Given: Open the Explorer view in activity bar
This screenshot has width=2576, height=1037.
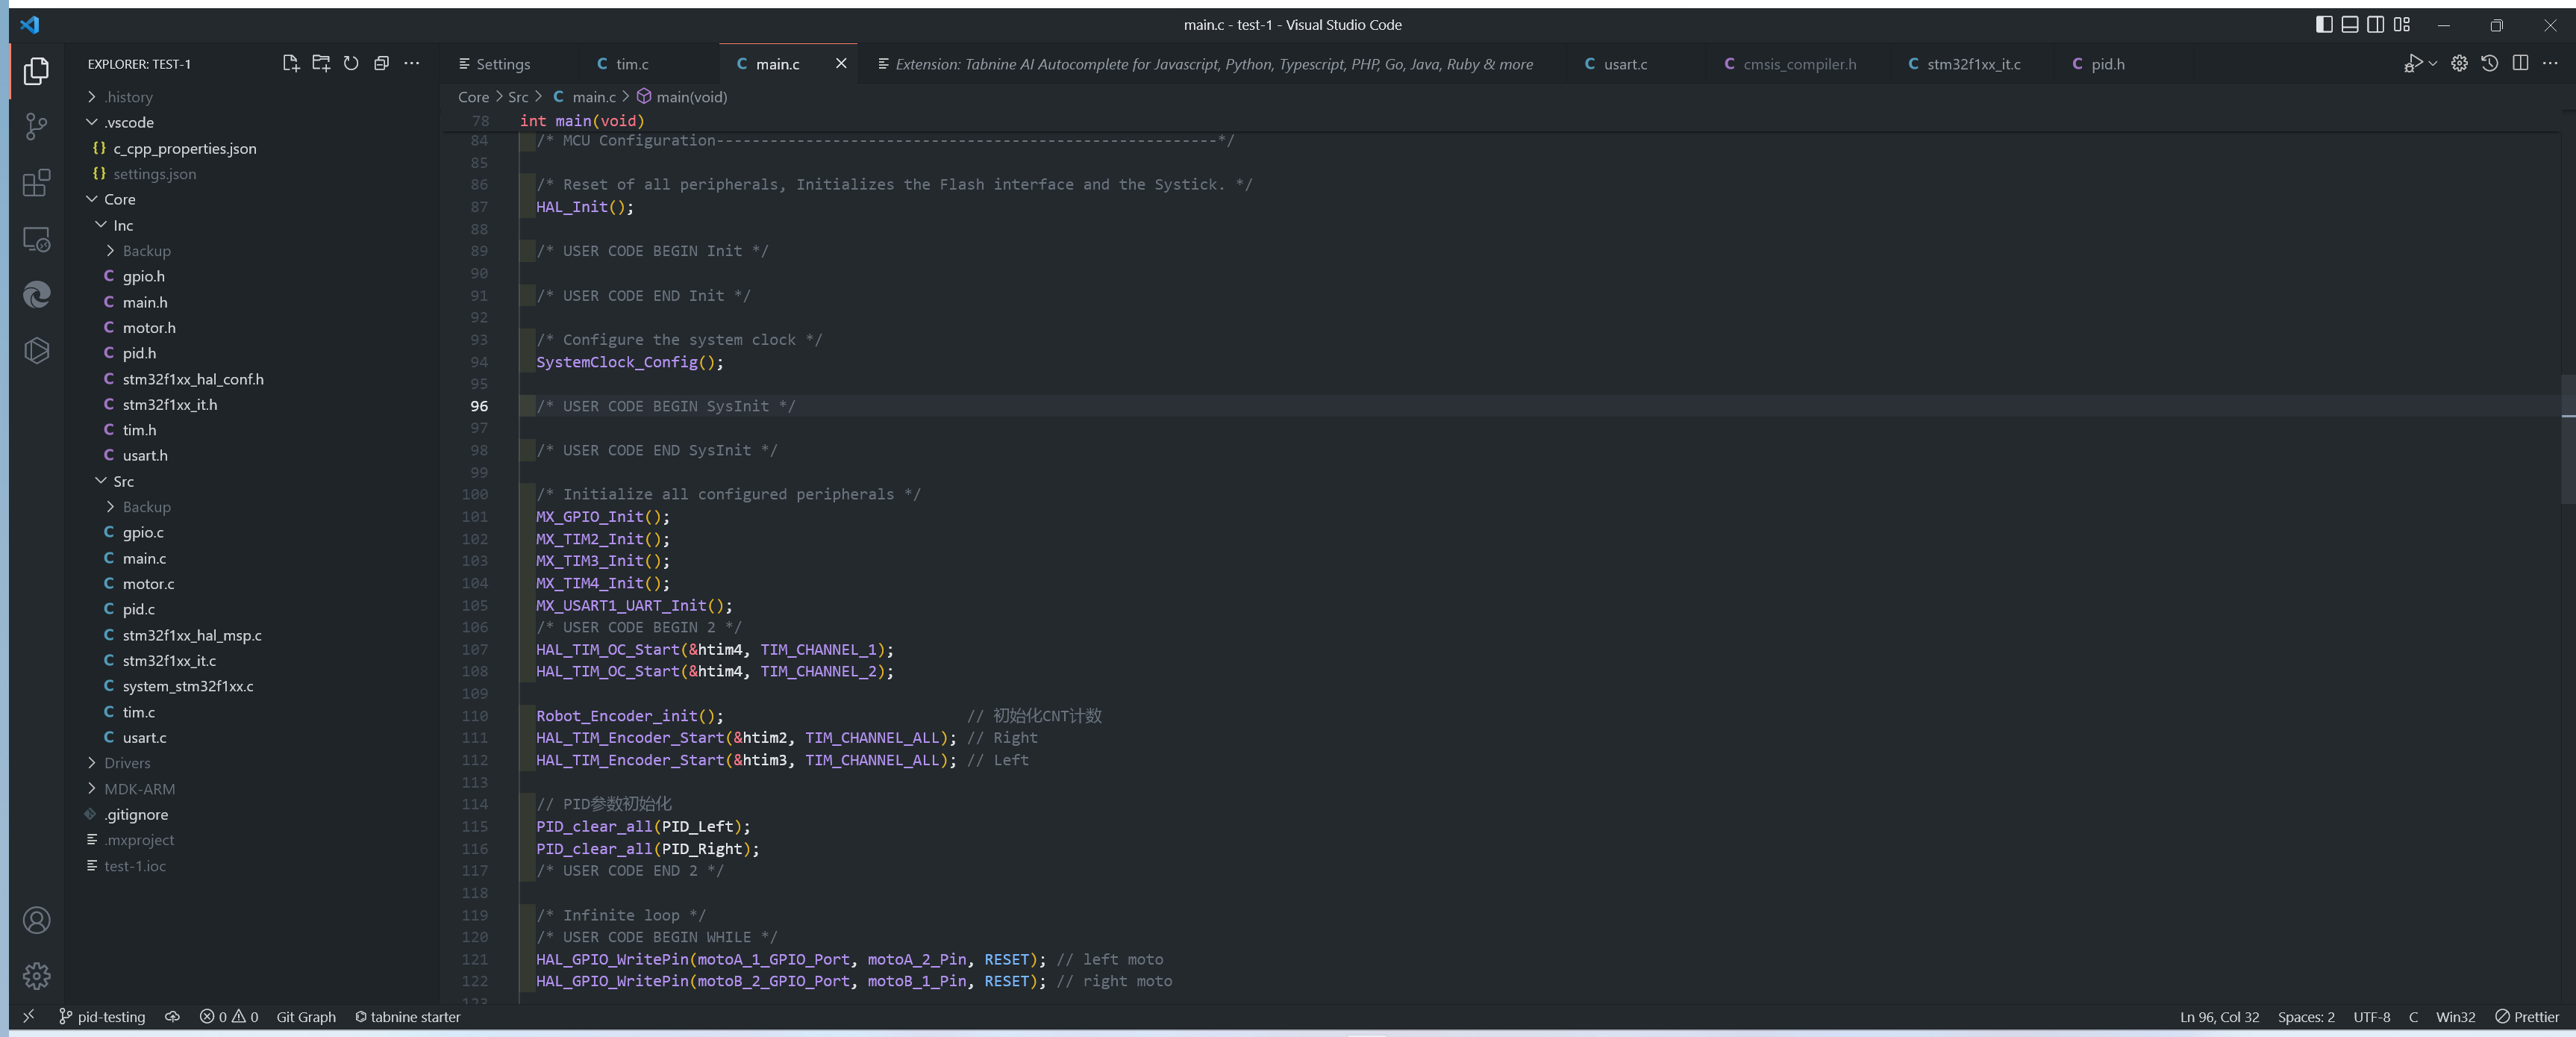Looking at the screenshot, I should pos(37,71).
